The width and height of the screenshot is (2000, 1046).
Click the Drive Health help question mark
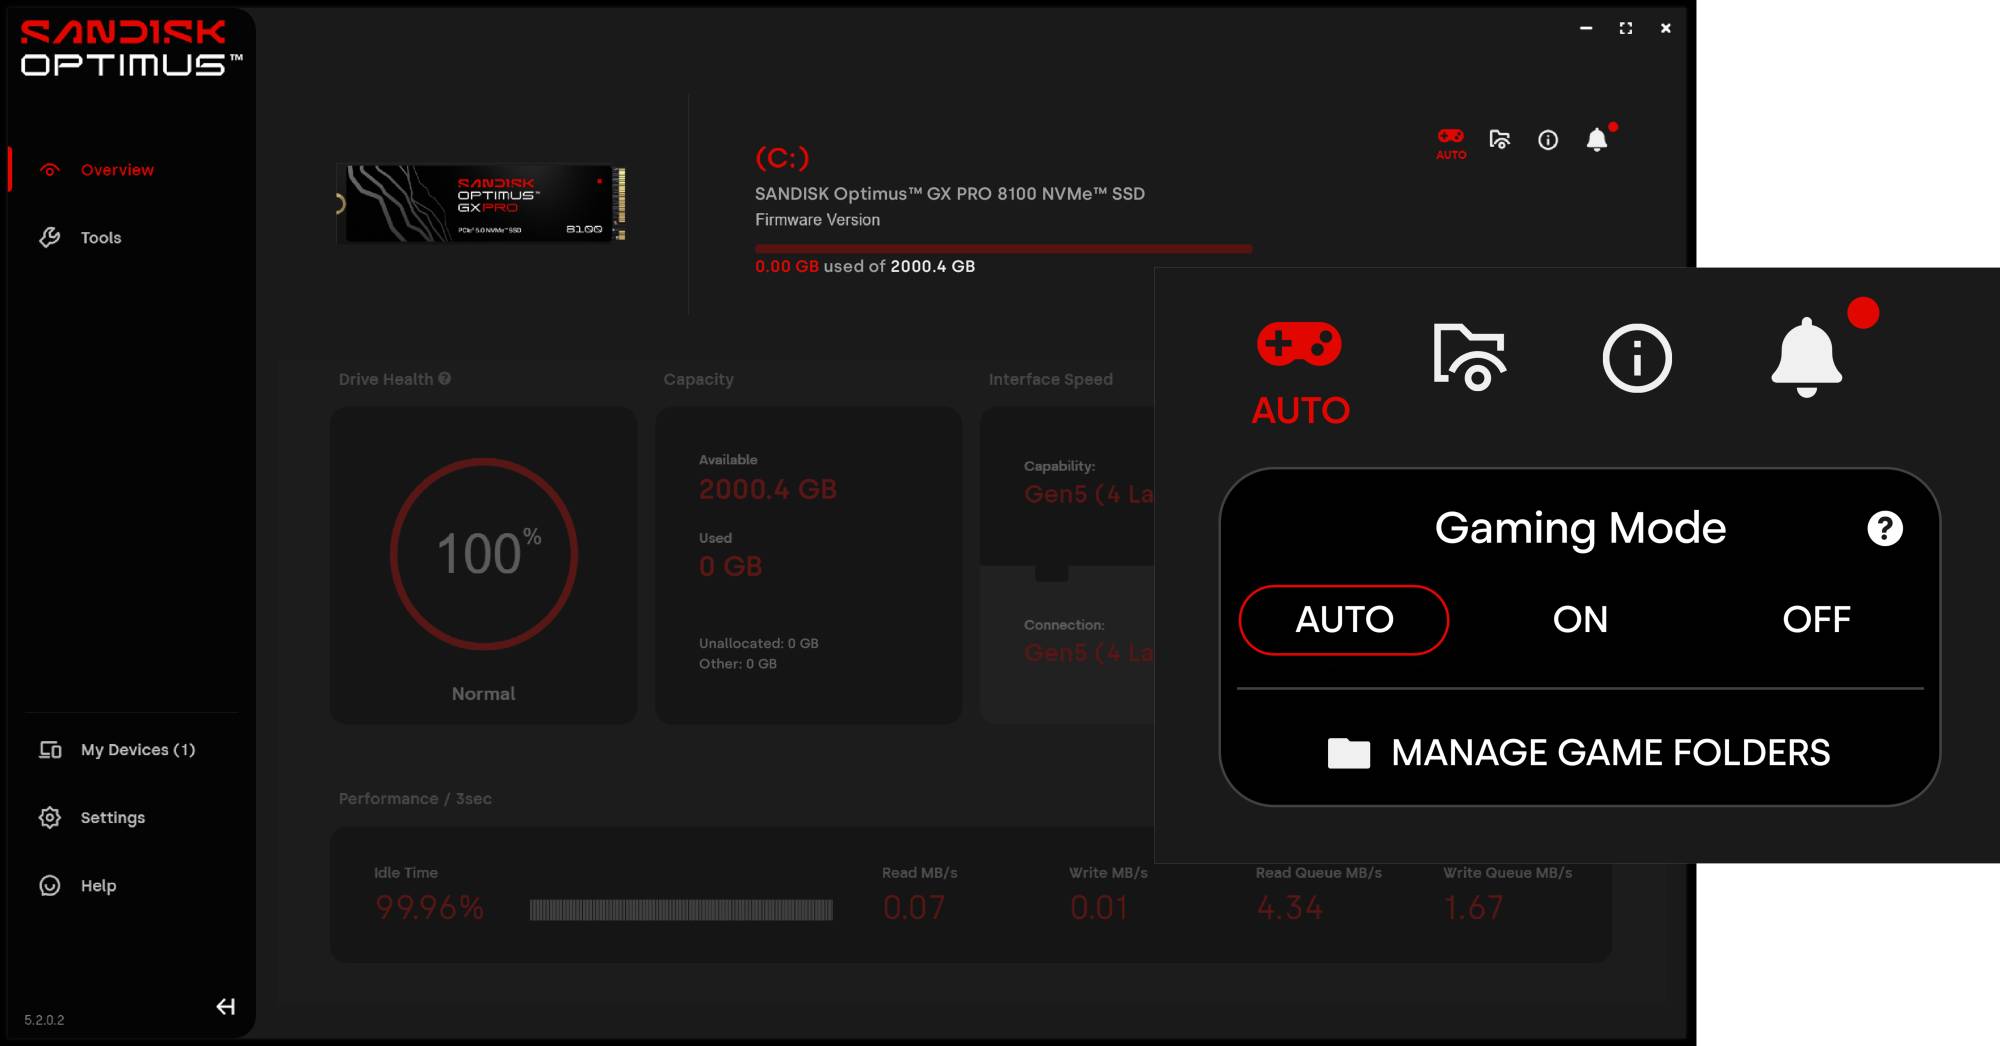445,379
